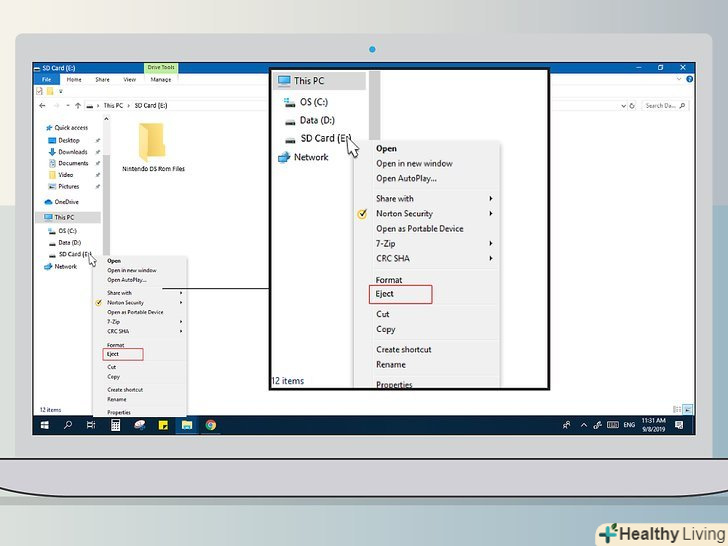Open the Manage drive tools tab

[161, 79]
